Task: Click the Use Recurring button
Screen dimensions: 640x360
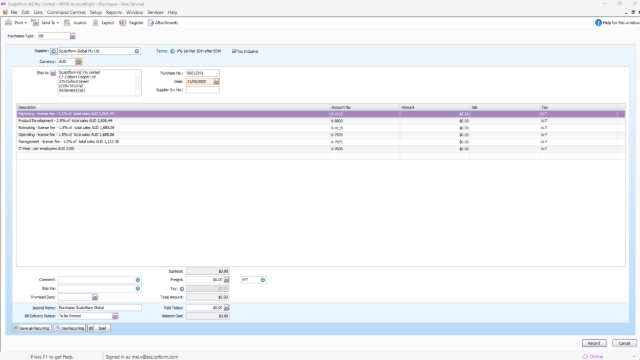Action: (x=69, y=328)
